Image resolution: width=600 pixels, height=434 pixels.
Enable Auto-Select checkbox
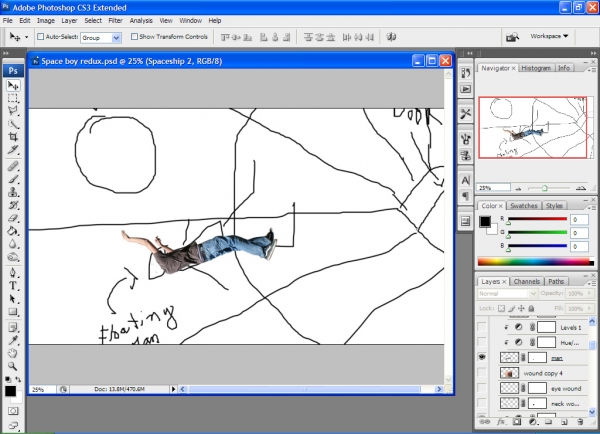(41, 37)
